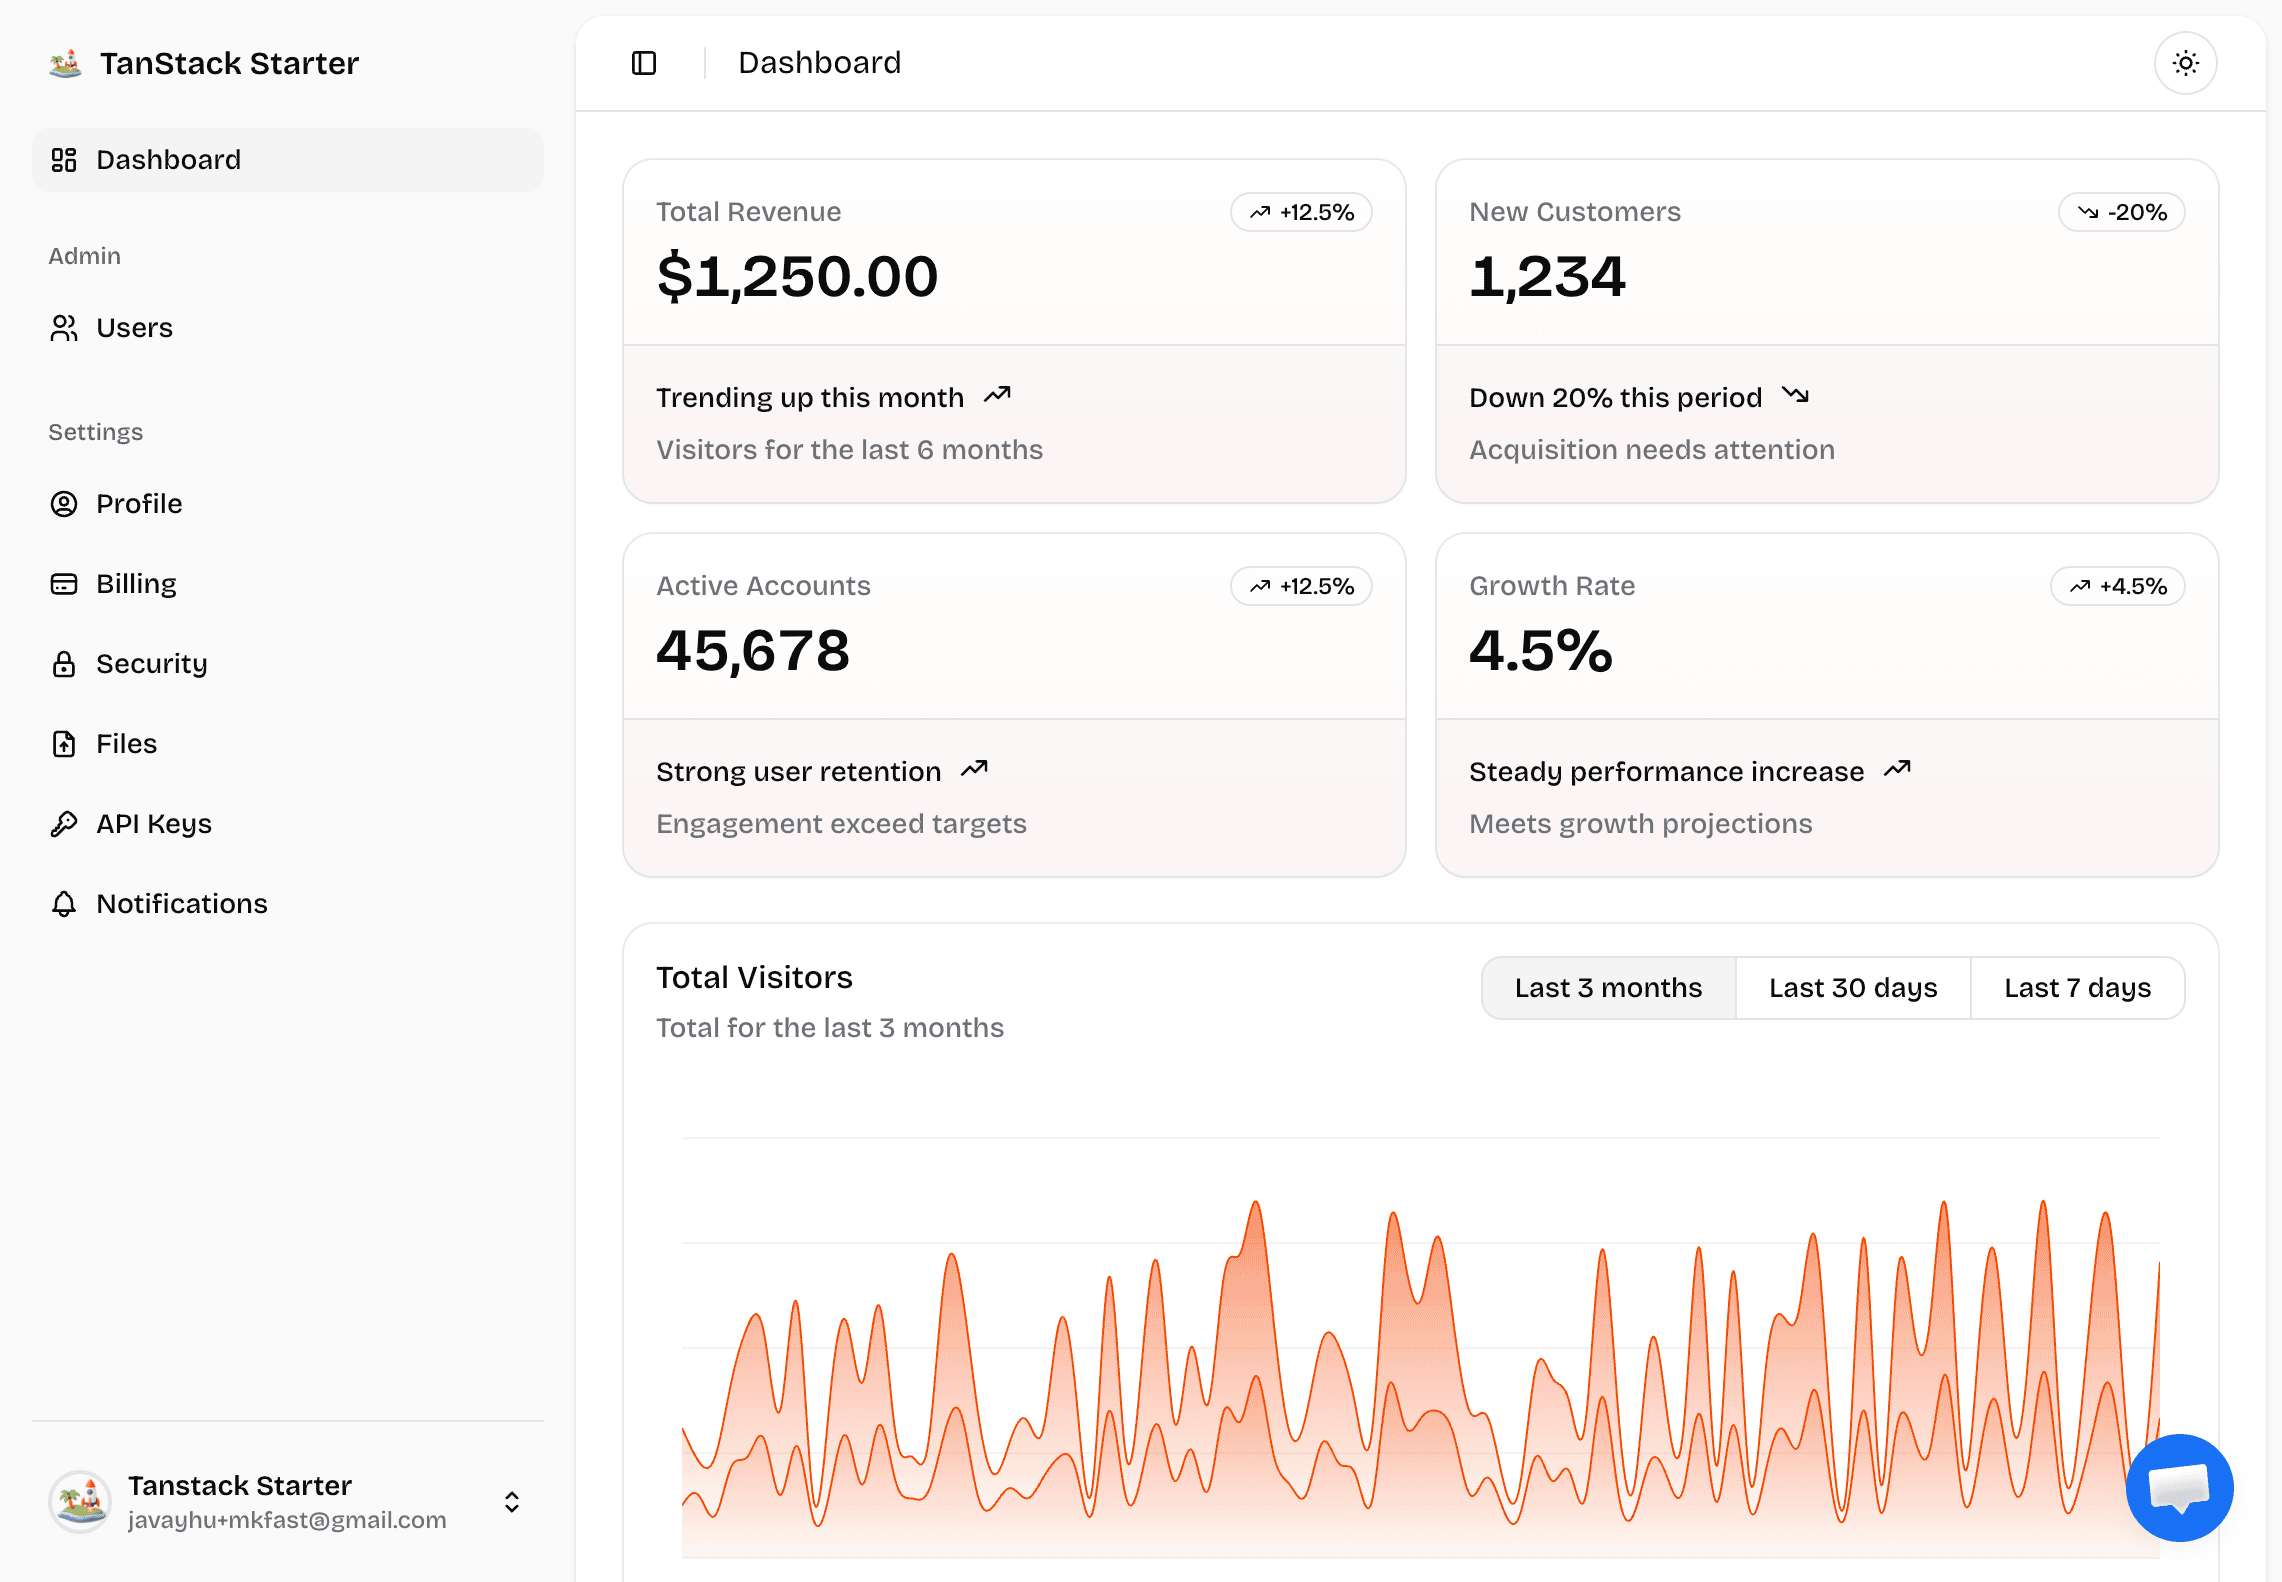This screenshot has width=2282, height=1582.
Task: Select the Last 3 months range
Action: tap(1608, 988)
